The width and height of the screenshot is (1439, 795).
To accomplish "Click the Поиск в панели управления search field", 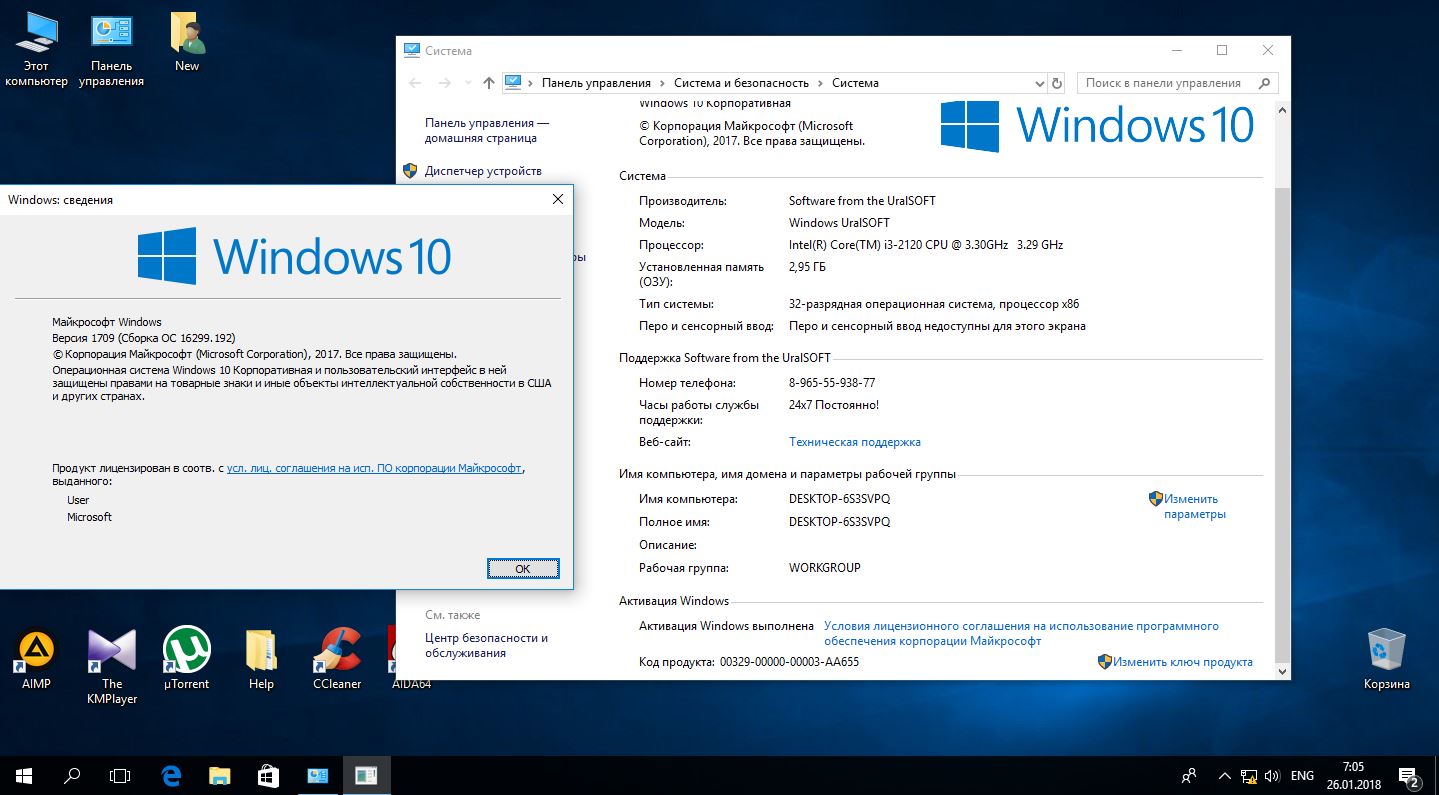I will pos(1170,83).
